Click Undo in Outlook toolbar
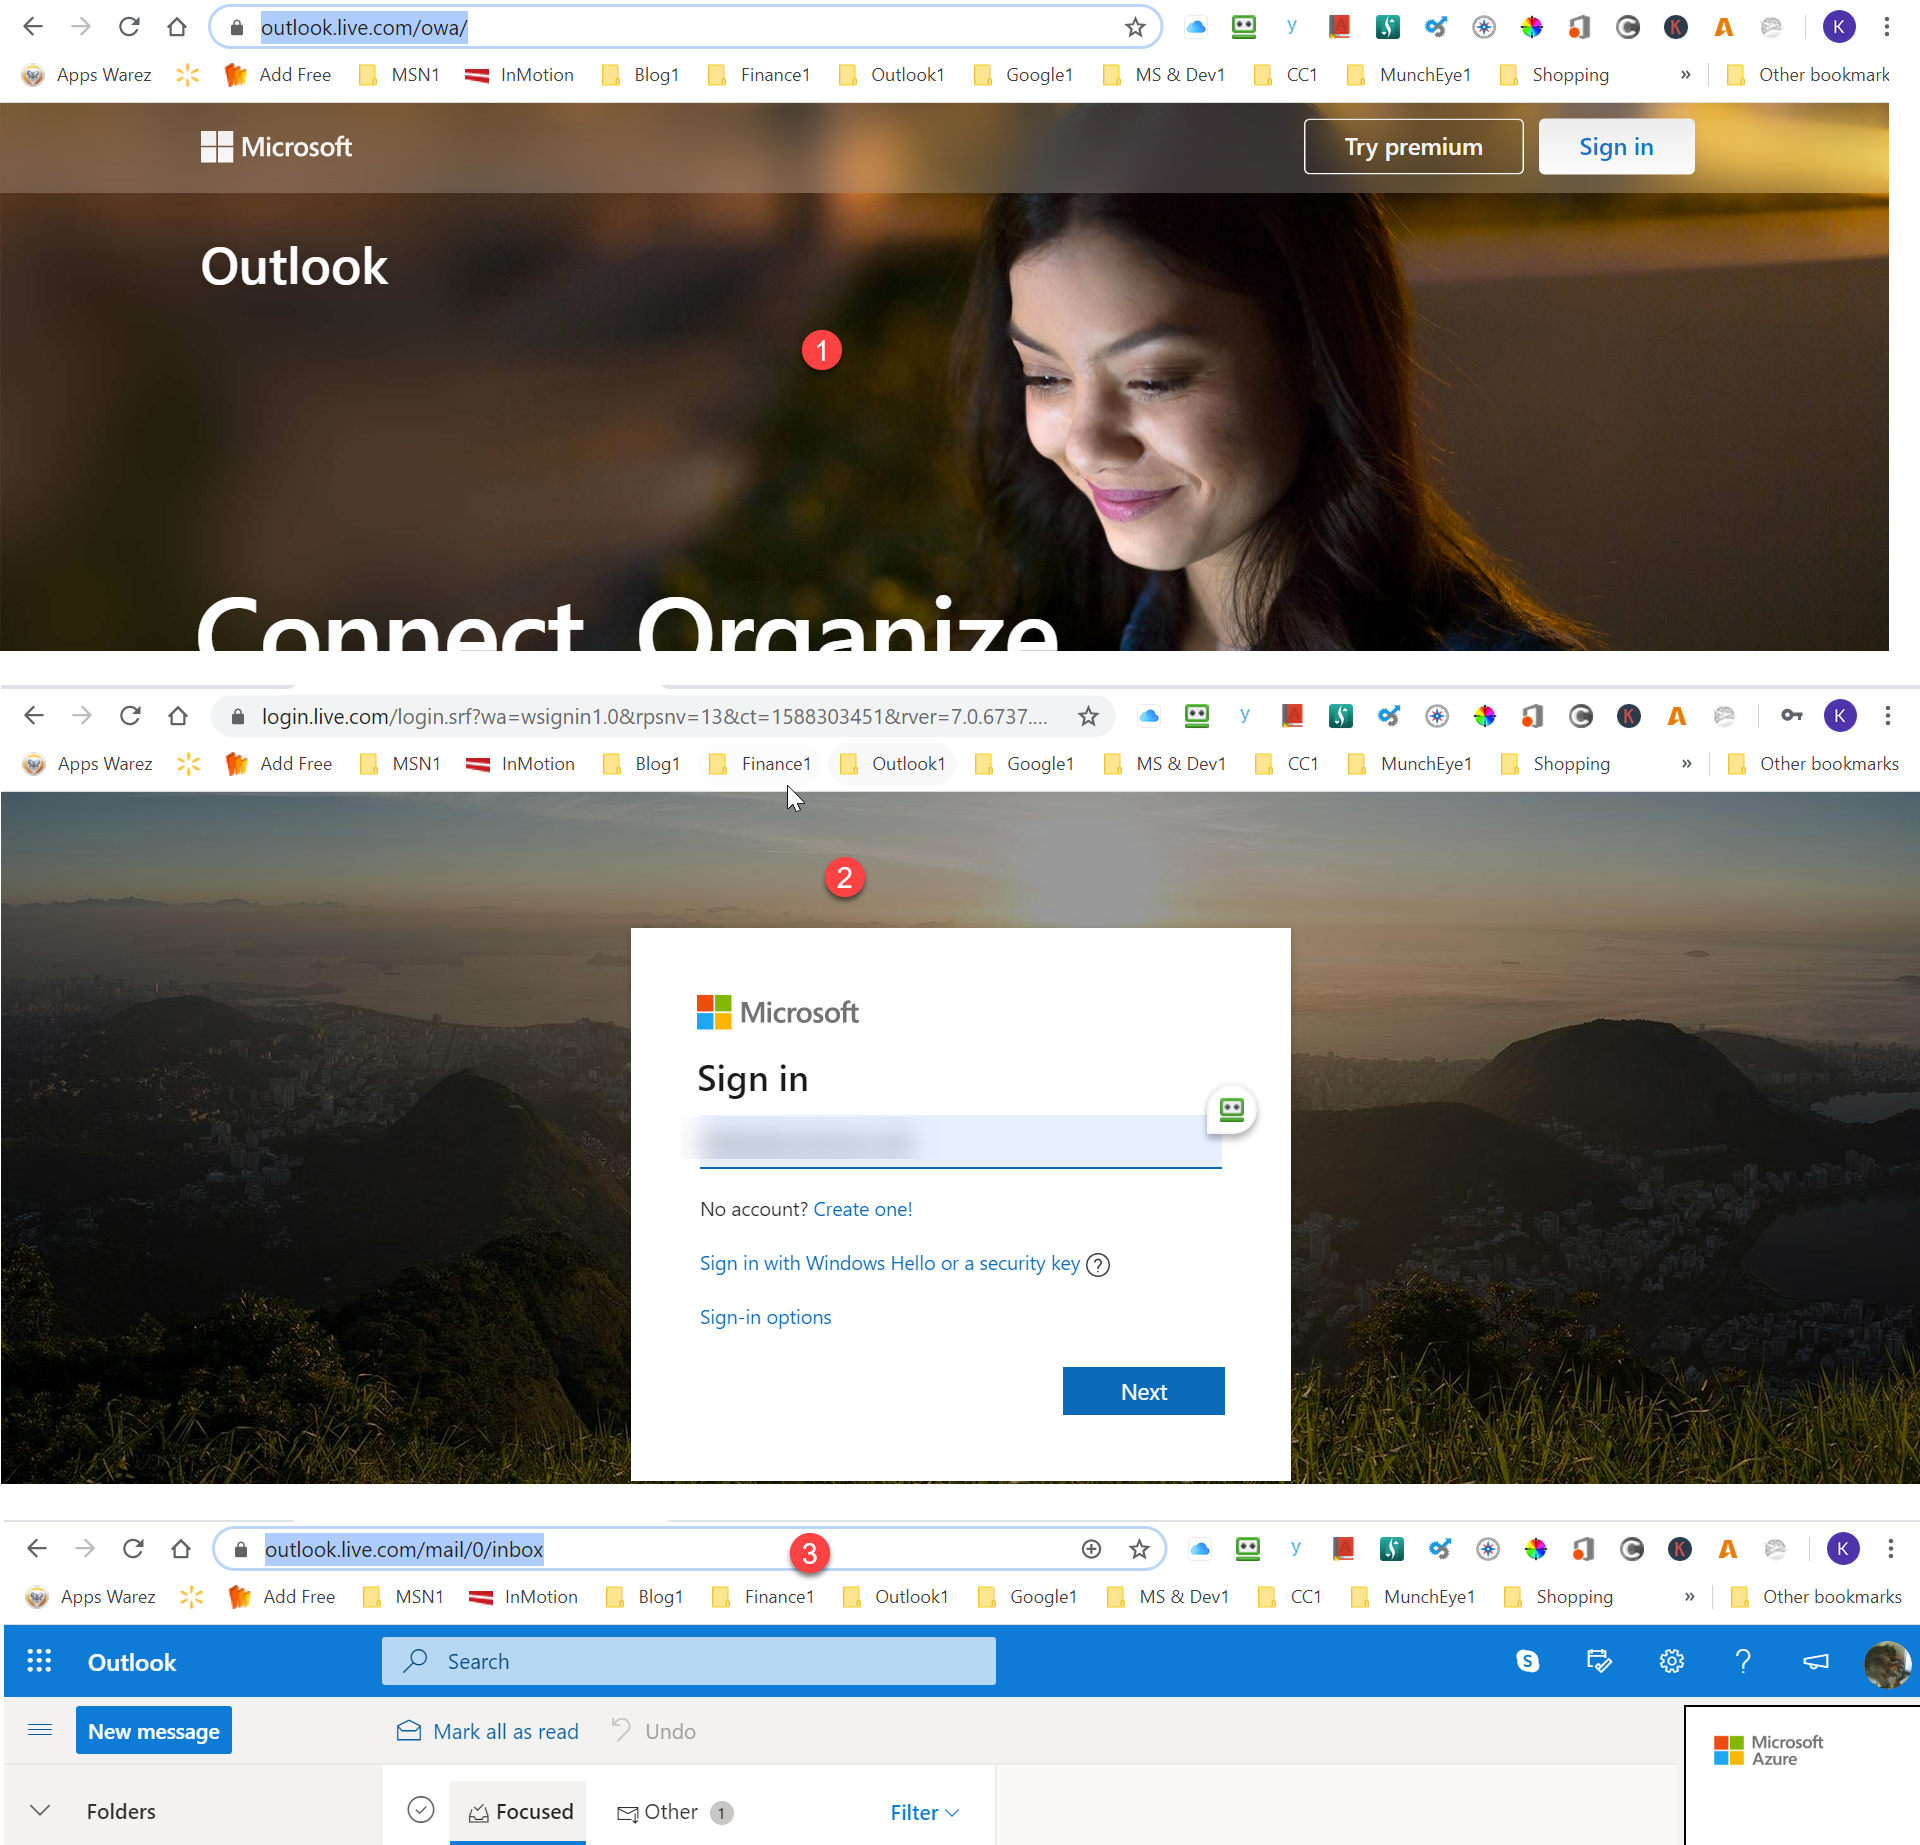Screen dimensions: 1920x1845 653,1731
